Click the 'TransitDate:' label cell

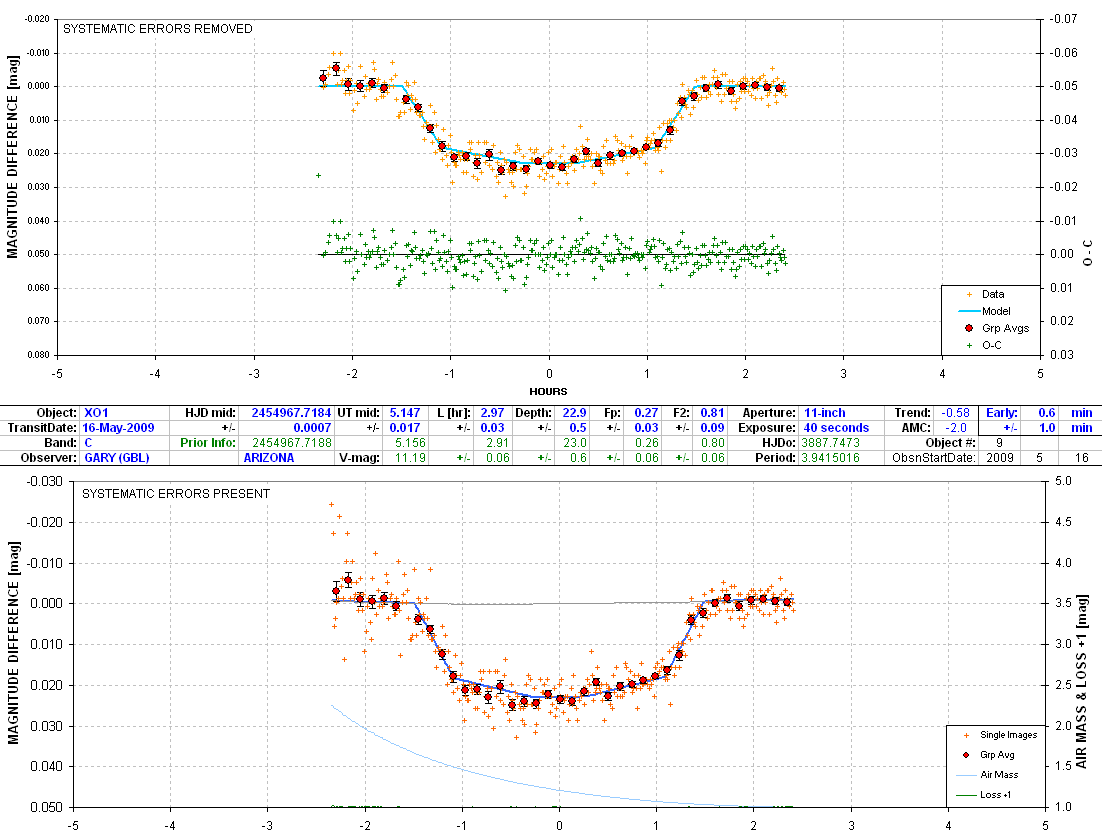(42, 428)
